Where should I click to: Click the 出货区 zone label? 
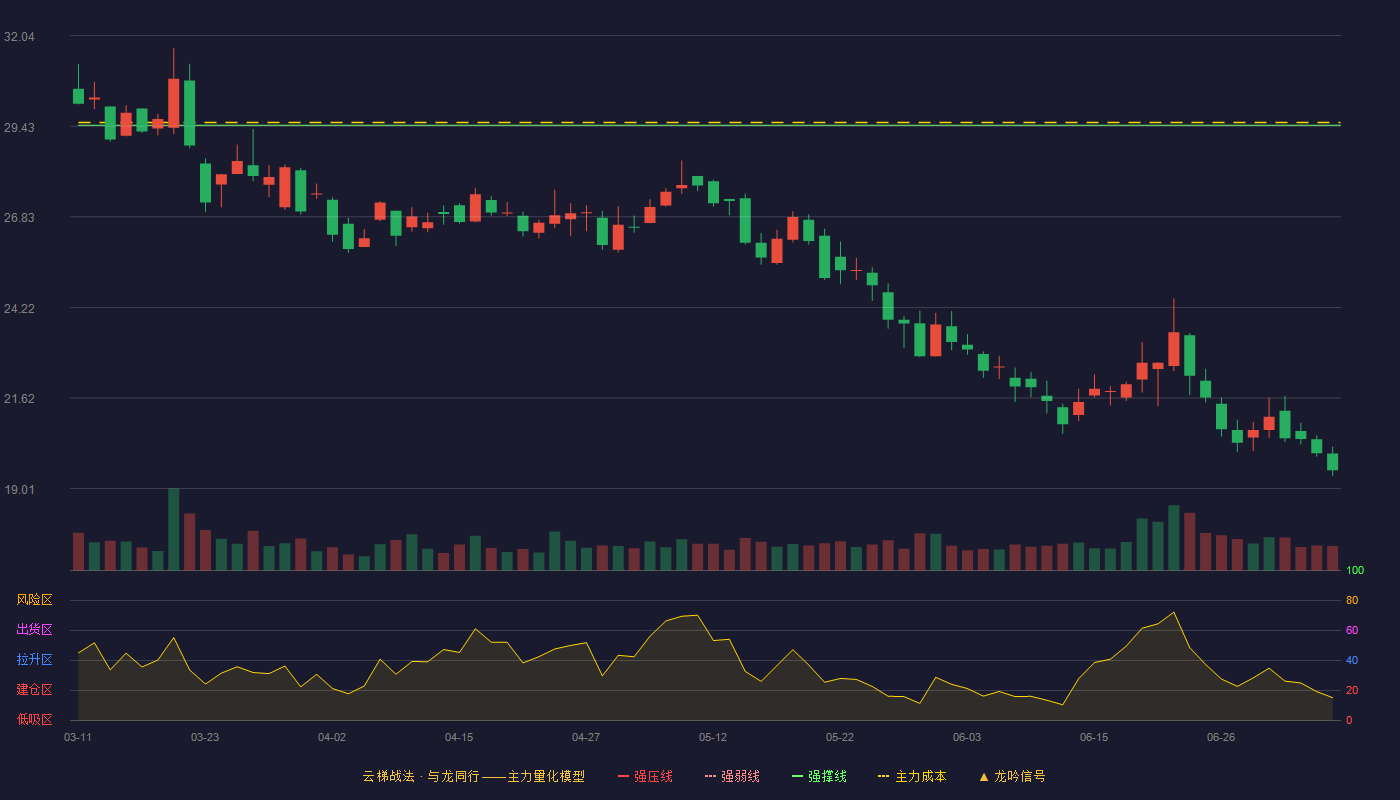coord(34,630)
